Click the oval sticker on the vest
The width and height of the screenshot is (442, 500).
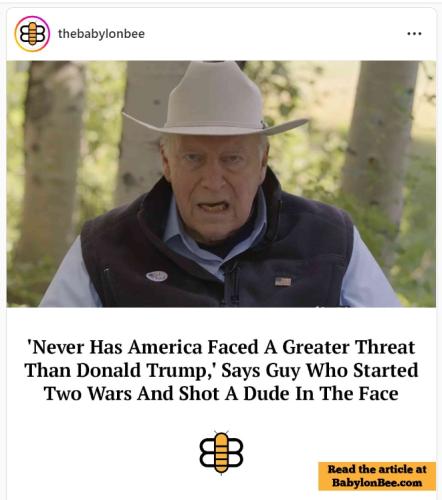coord(157,276)
